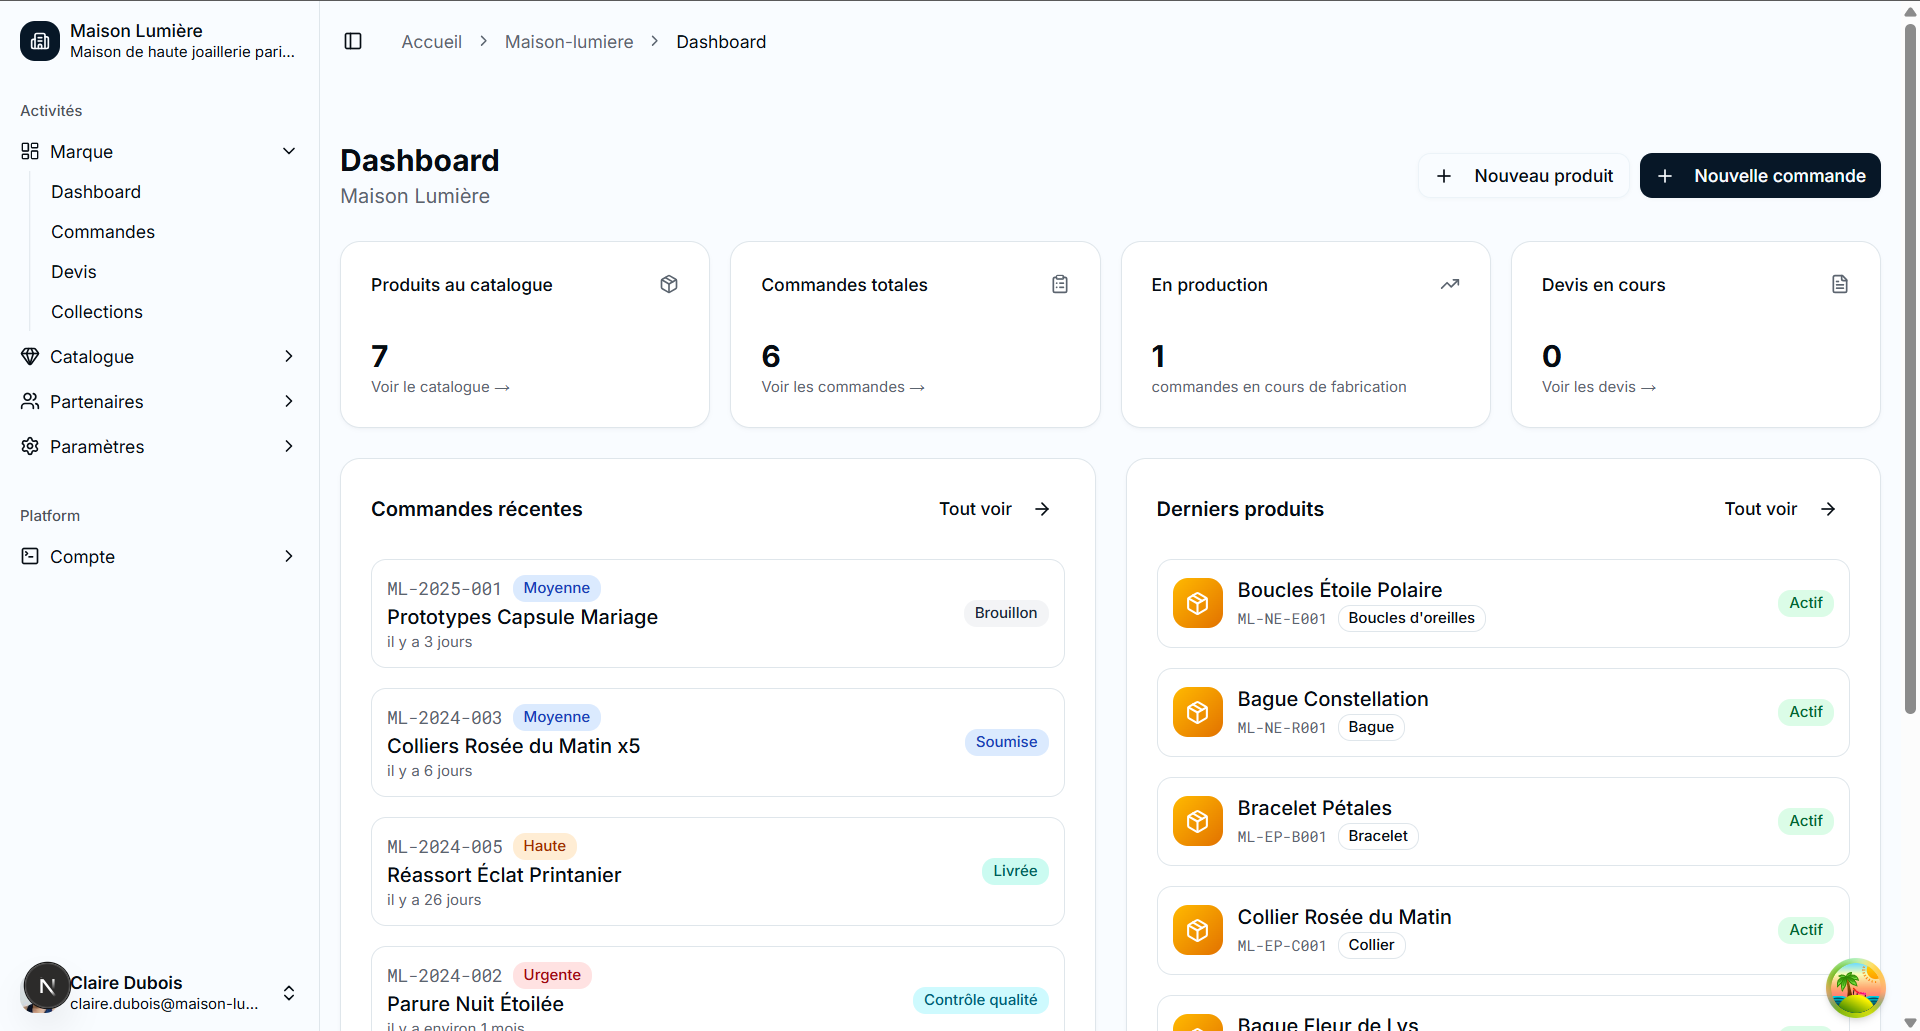The height and width of the screenshot is (1031, 1920).
Task: Click the island floating icon in the corner
Action: (x=1855, y=988)
